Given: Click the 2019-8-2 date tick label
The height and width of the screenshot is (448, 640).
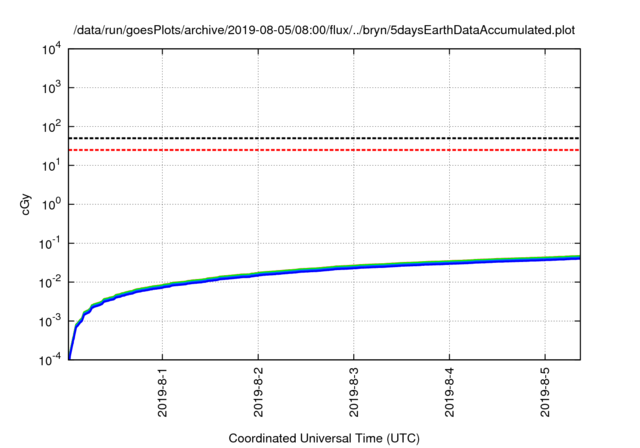Looking at the screenshot, I should click(x=258, y=392).
